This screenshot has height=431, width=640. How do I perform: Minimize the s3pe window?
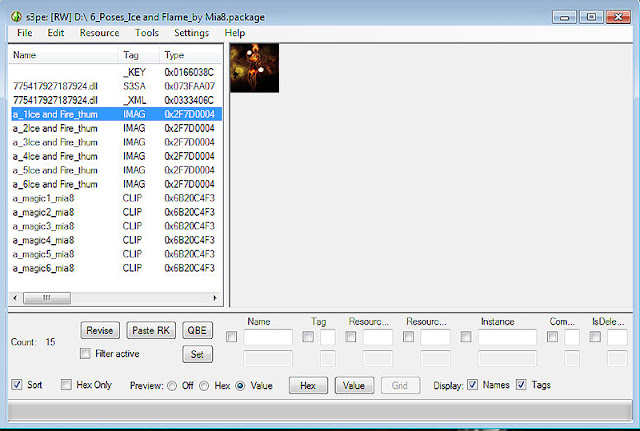[564, 17]
